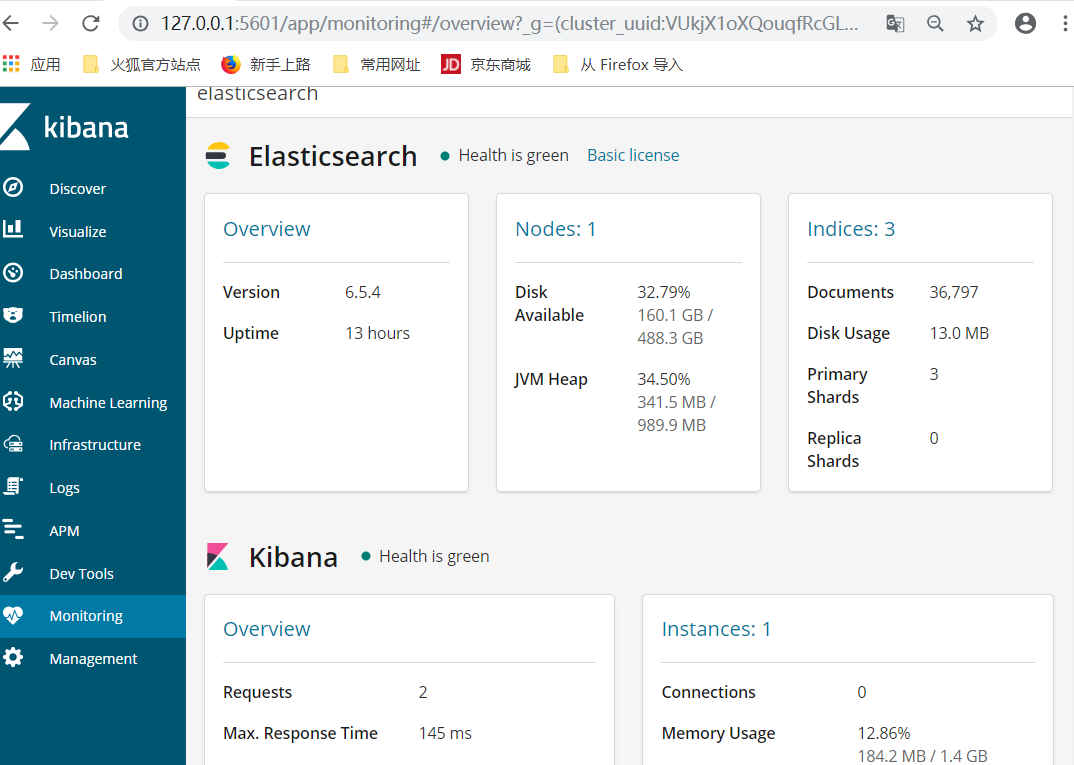Select Management menu item

pos(93,659)
